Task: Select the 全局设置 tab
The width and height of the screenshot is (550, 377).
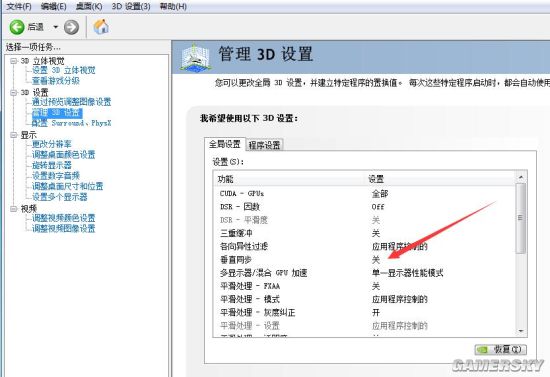Action: (x=225, y=144)
